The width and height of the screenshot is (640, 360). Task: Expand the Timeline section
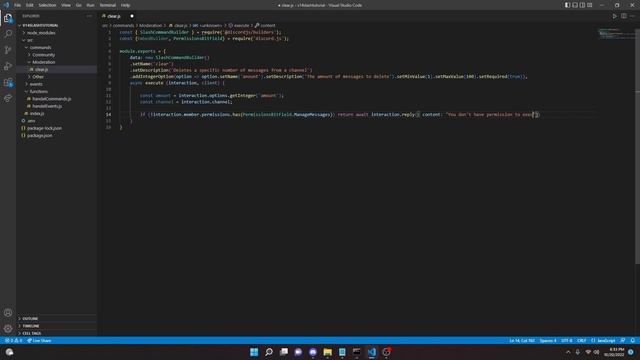tap(56, 326)
